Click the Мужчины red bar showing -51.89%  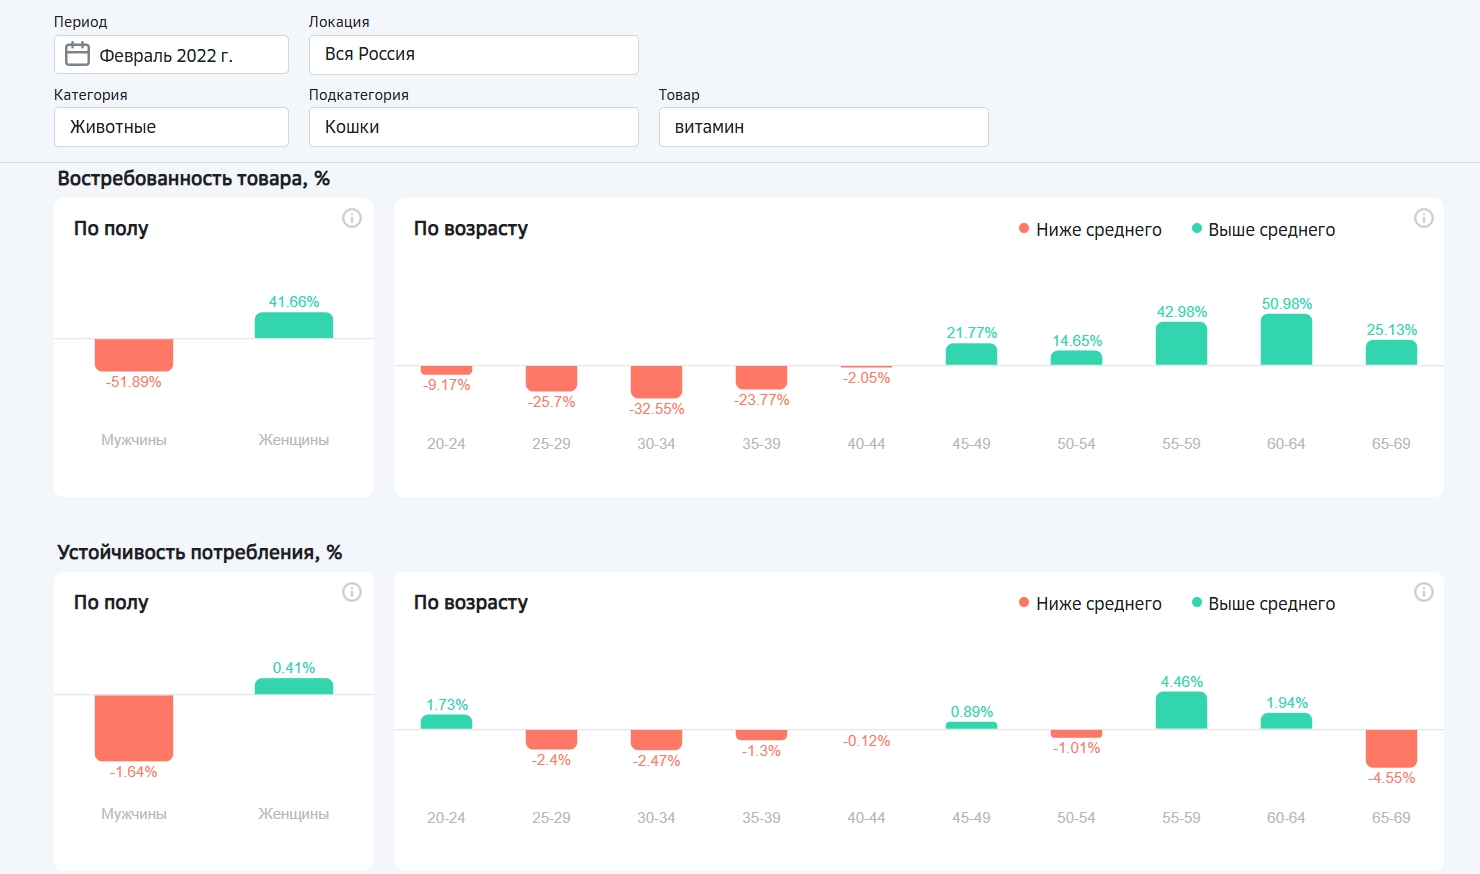(x=134, y=355)
